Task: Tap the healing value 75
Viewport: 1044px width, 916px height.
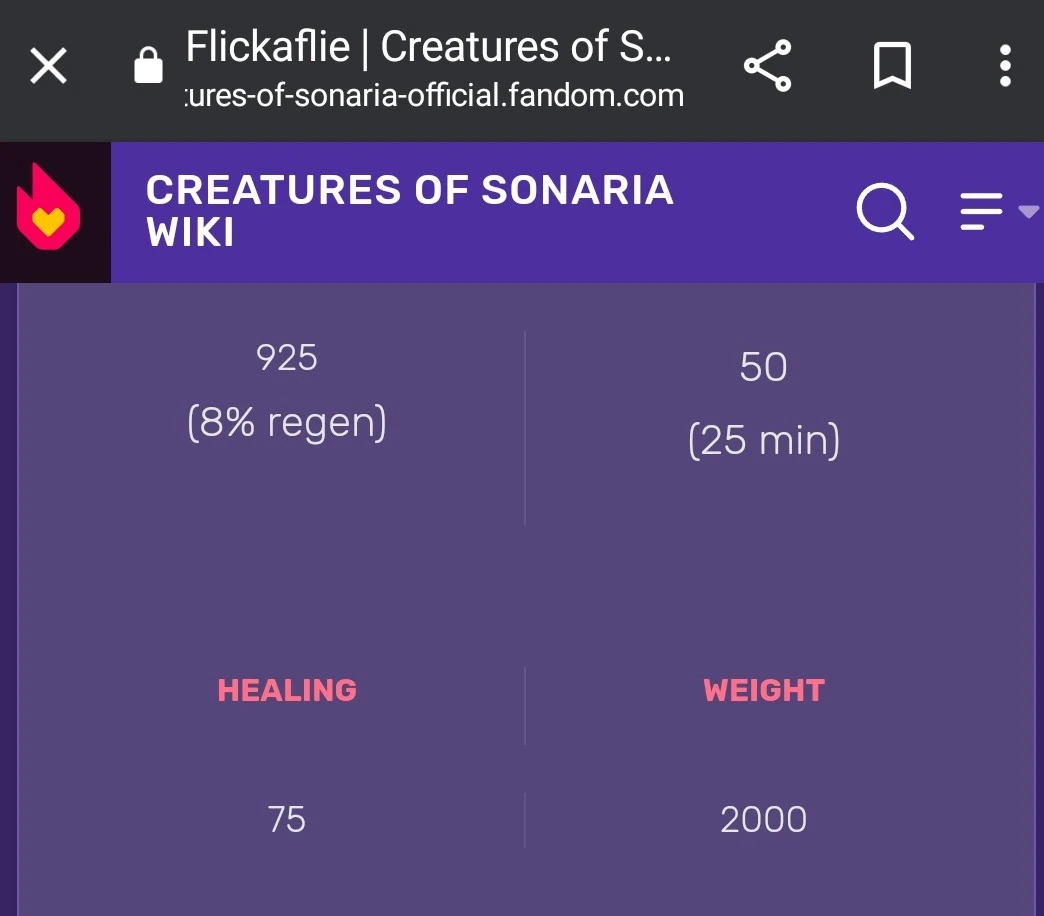Action: [287, 820]
